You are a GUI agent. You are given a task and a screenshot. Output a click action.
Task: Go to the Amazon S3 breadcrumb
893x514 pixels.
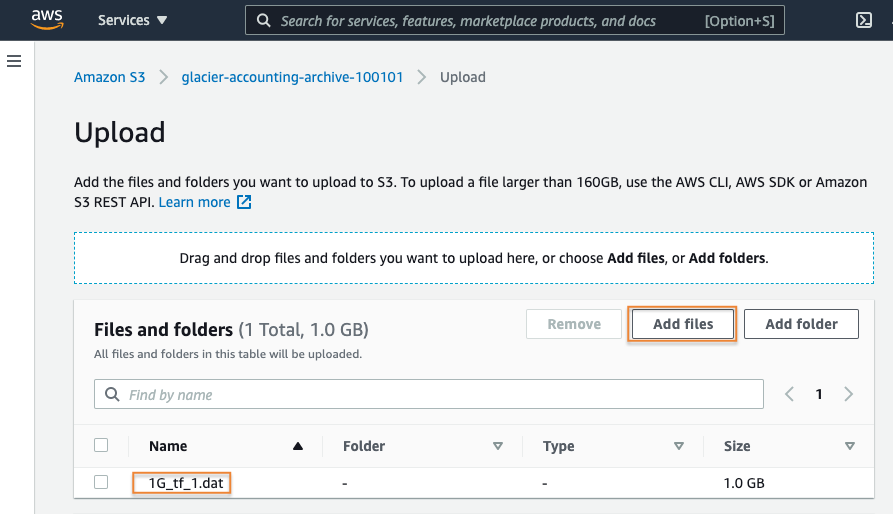pos(109,77)
